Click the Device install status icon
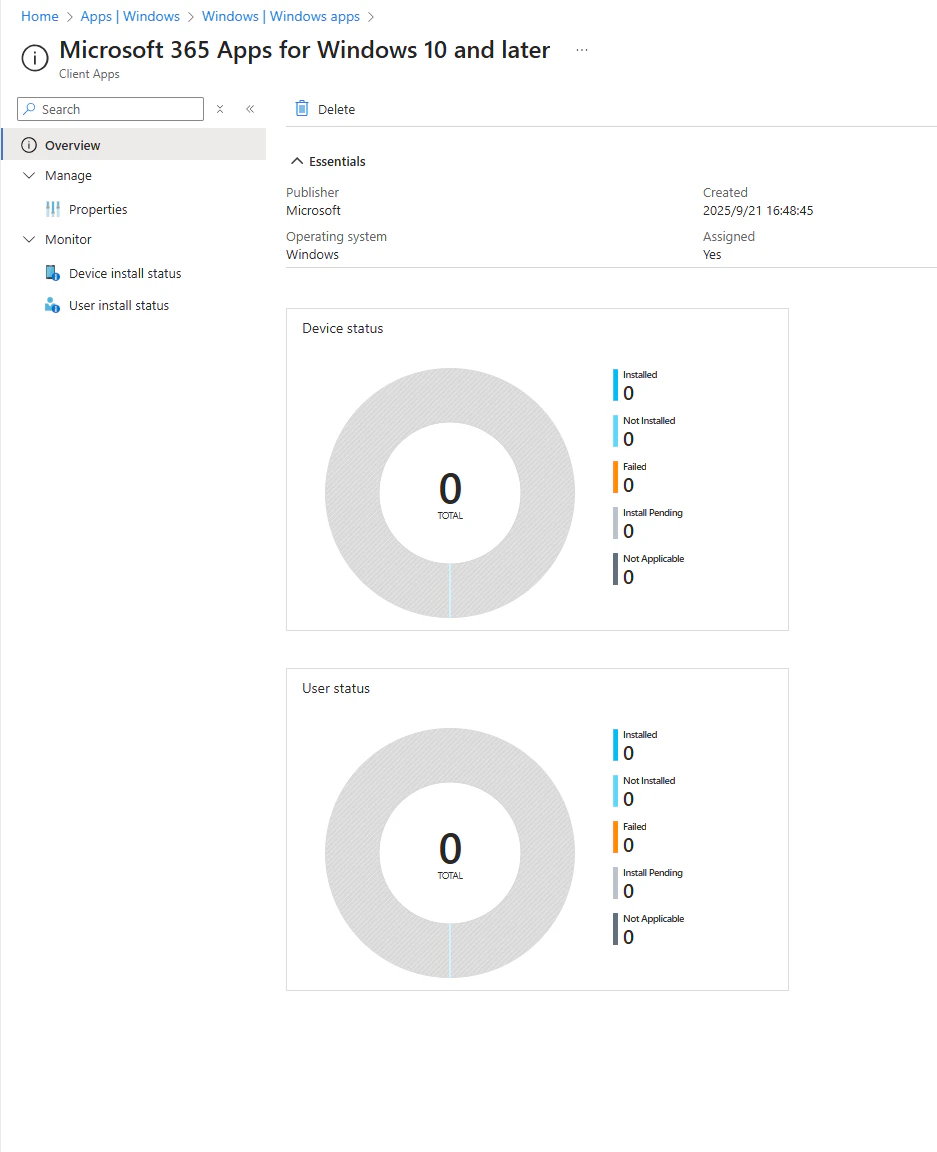This screenshot has width=937, height=1152. click(x=53, y=273)
